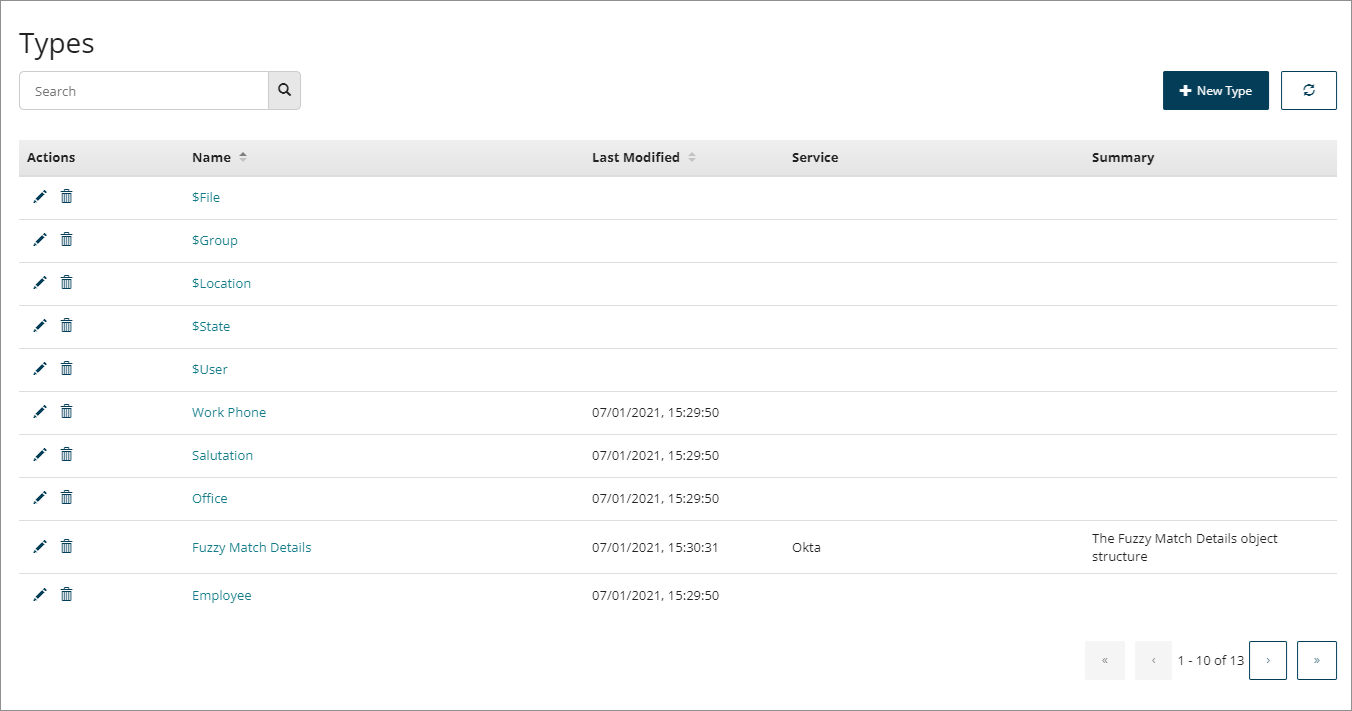1352x711 pixels.
Task: Refresh the Types list
Action: coord(1309,90)
